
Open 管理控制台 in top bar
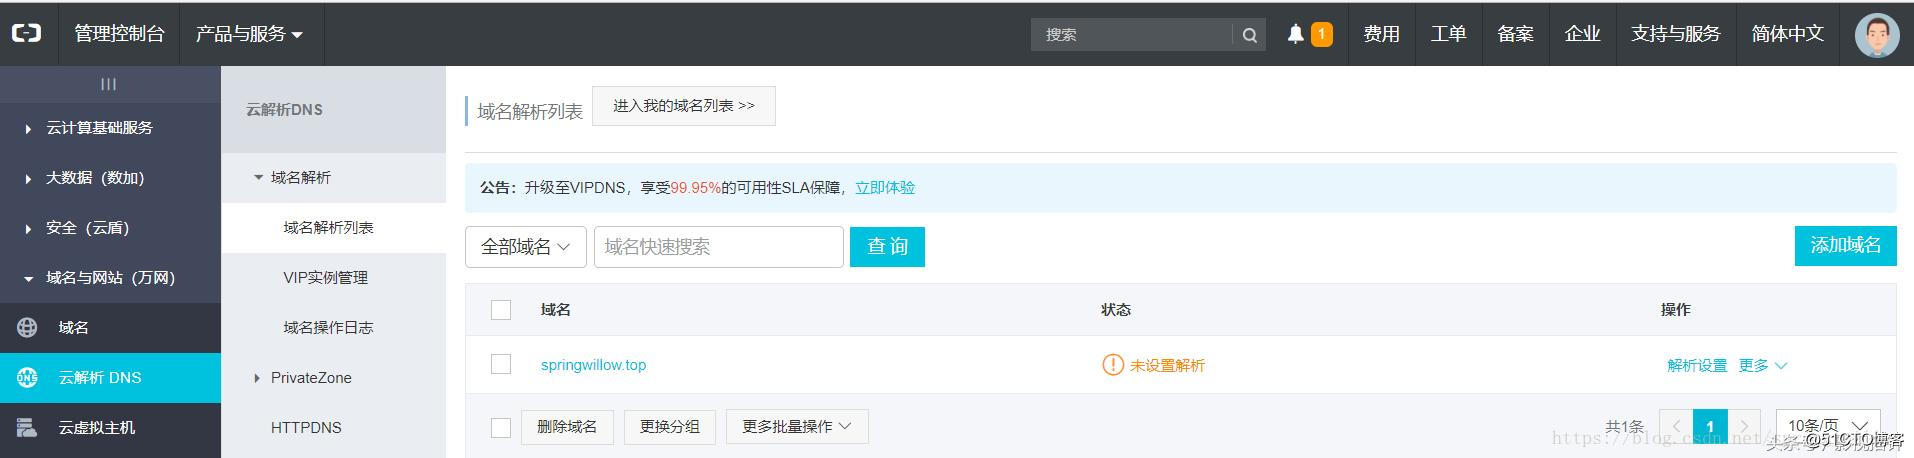click(x=120, y=34)
